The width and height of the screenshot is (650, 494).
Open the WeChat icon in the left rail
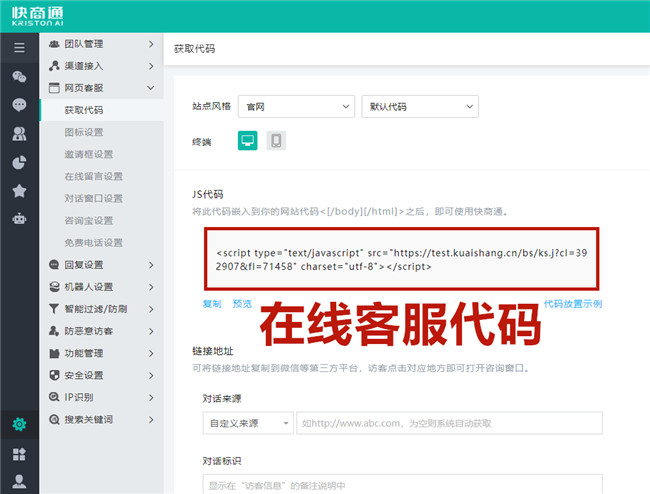coord(19,76)
